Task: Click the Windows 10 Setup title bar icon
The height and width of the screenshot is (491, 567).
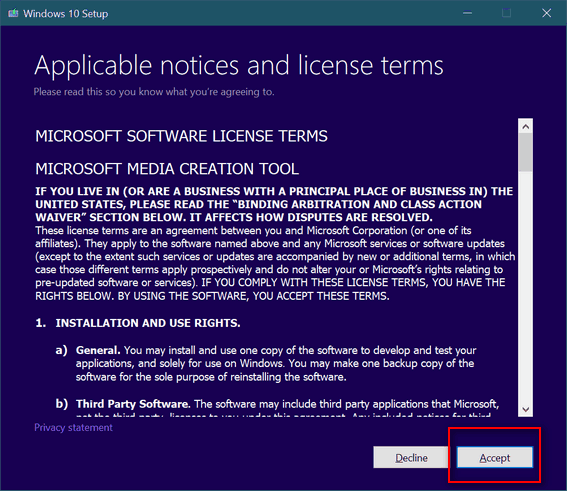Action: [13, 14]
